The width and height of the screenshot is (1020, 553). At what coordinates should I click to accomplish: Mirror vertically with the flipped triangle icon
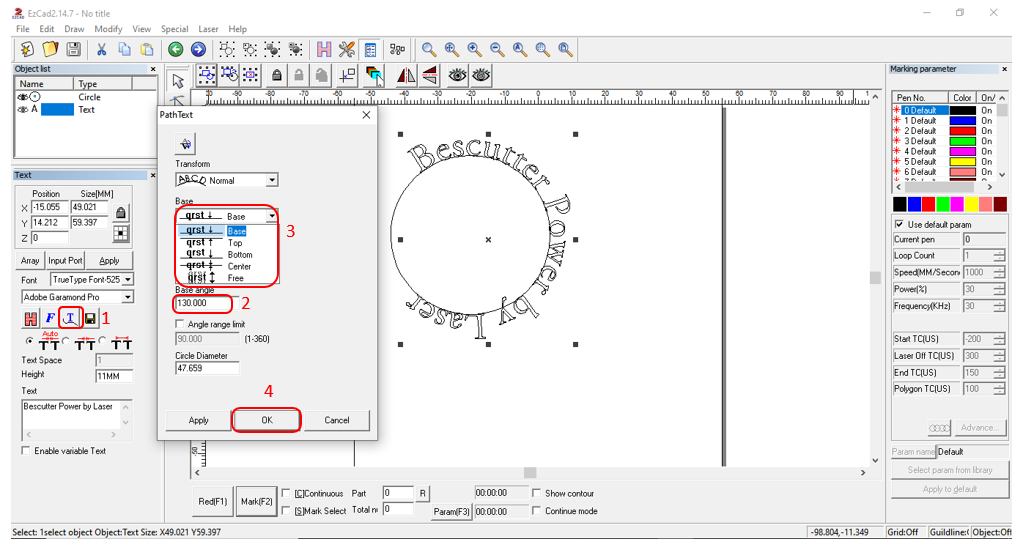429,75
